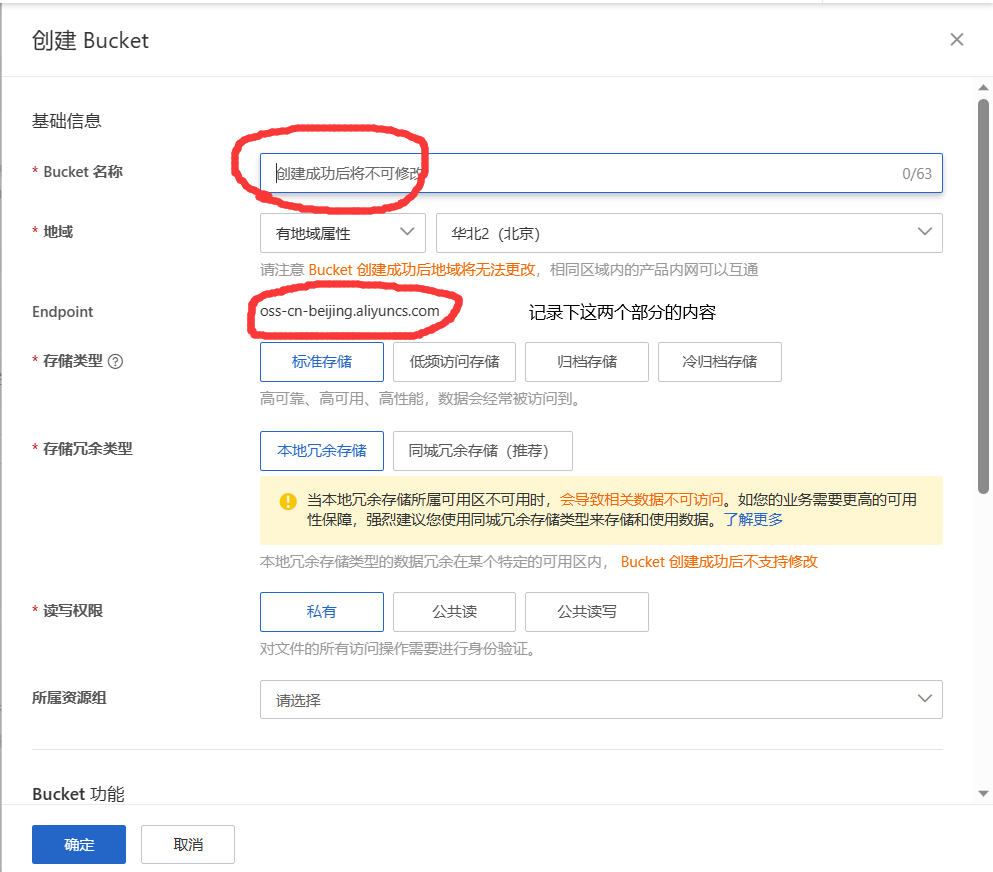Viewport: 993px width, 872px height.
Task: Click the Bucket 名称 input field
Action: pyautogui.click(x=601, y=173)
